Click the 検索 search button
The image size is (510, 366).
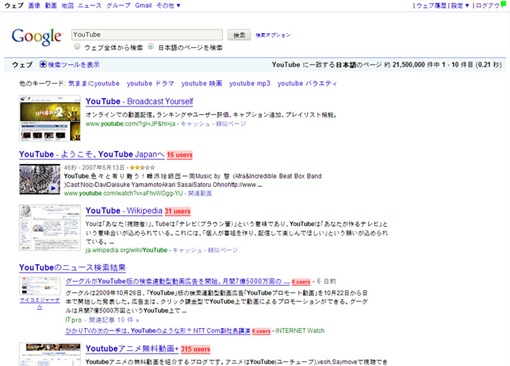(239, 35)
